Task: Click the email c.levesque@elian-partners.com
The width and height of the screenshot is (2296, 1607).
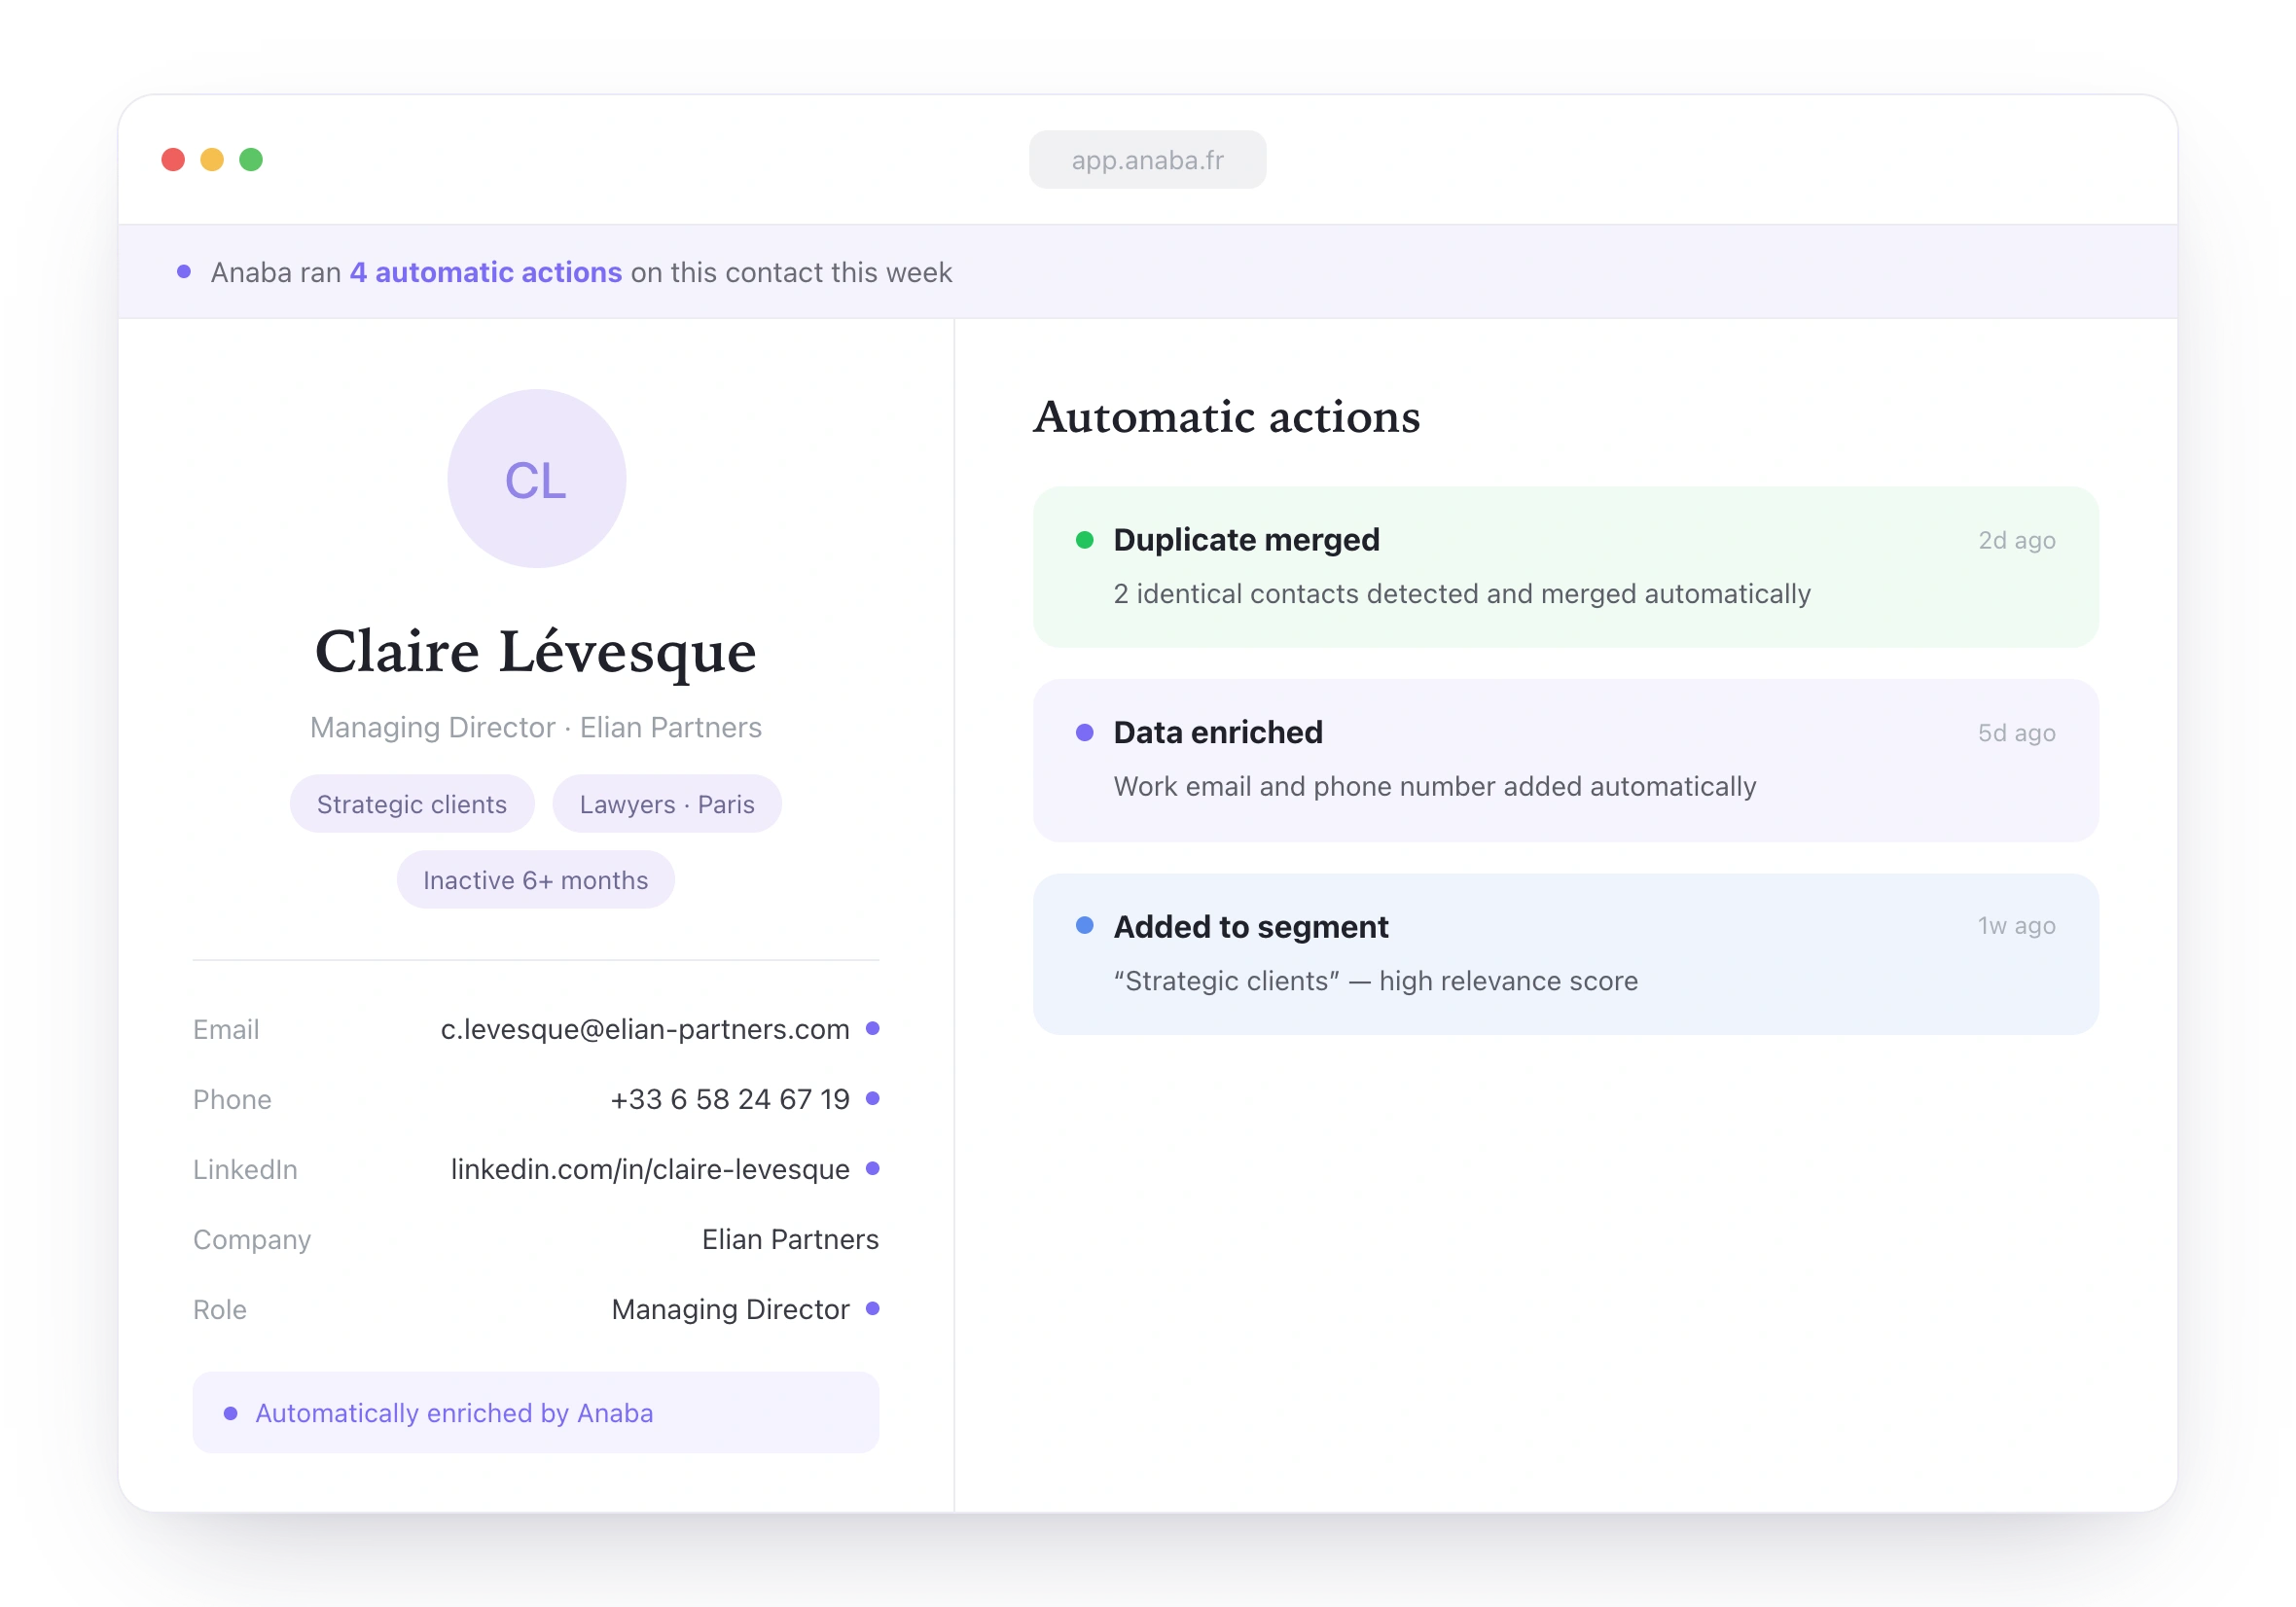Action: [x=645, y=1029]
